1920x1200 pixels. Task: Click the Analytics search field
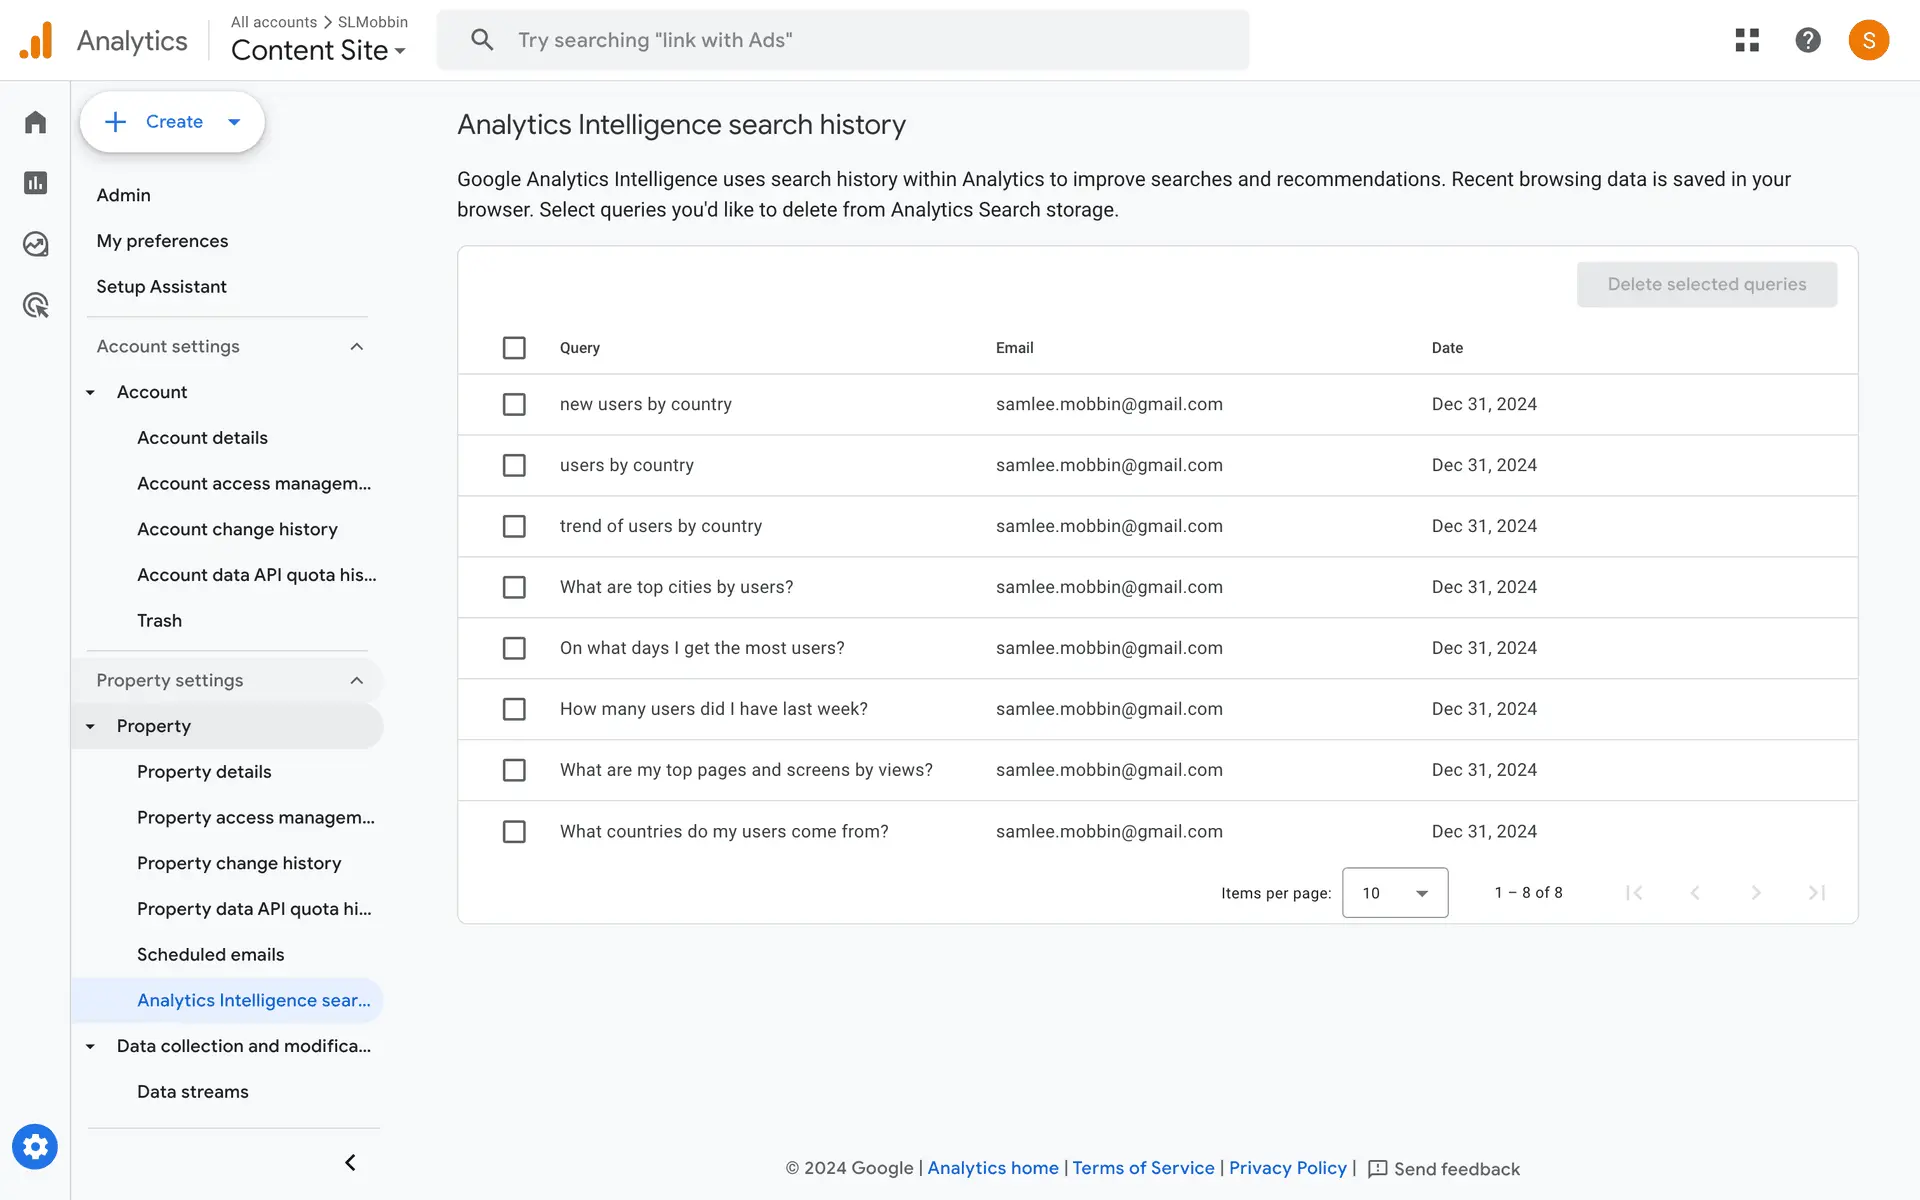tap(843, 40)
